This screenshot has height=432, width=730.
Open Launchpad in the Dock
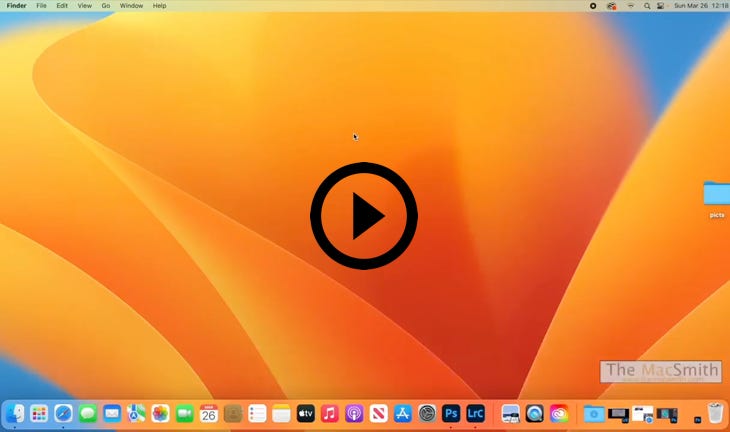(39, 413)
